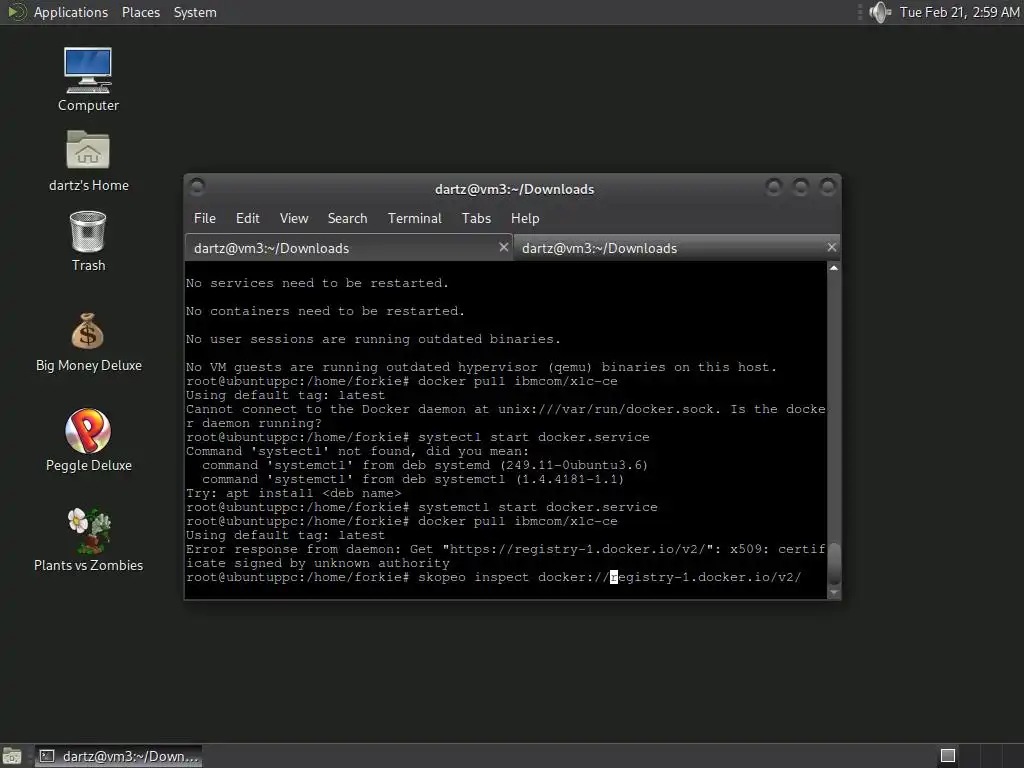The height and width of the screenshot is (768, 1024).
Task: Click the terminal window menu button at title bar left
Action: point(197,188)
